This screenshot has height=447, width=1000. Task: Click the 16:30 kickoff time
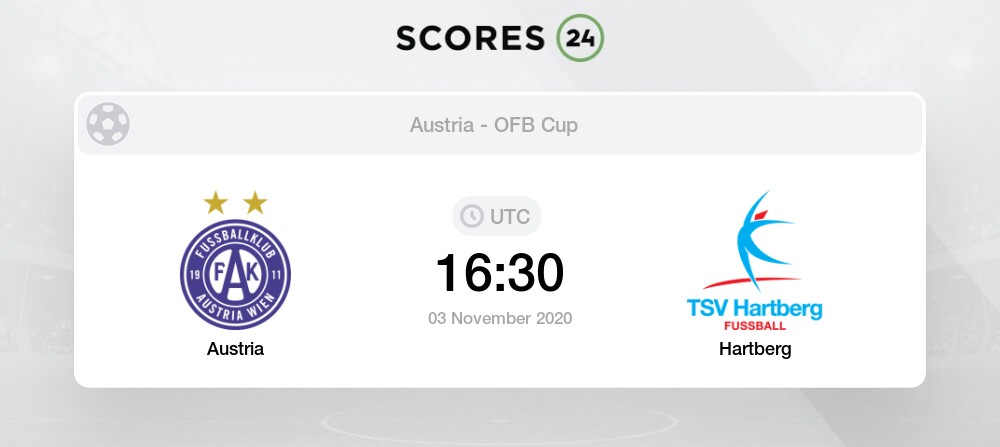[x=500, y=271]
